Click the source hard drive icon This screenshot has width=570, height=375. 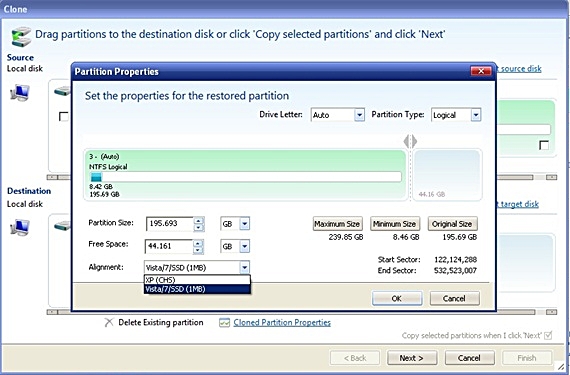point(62,91)
